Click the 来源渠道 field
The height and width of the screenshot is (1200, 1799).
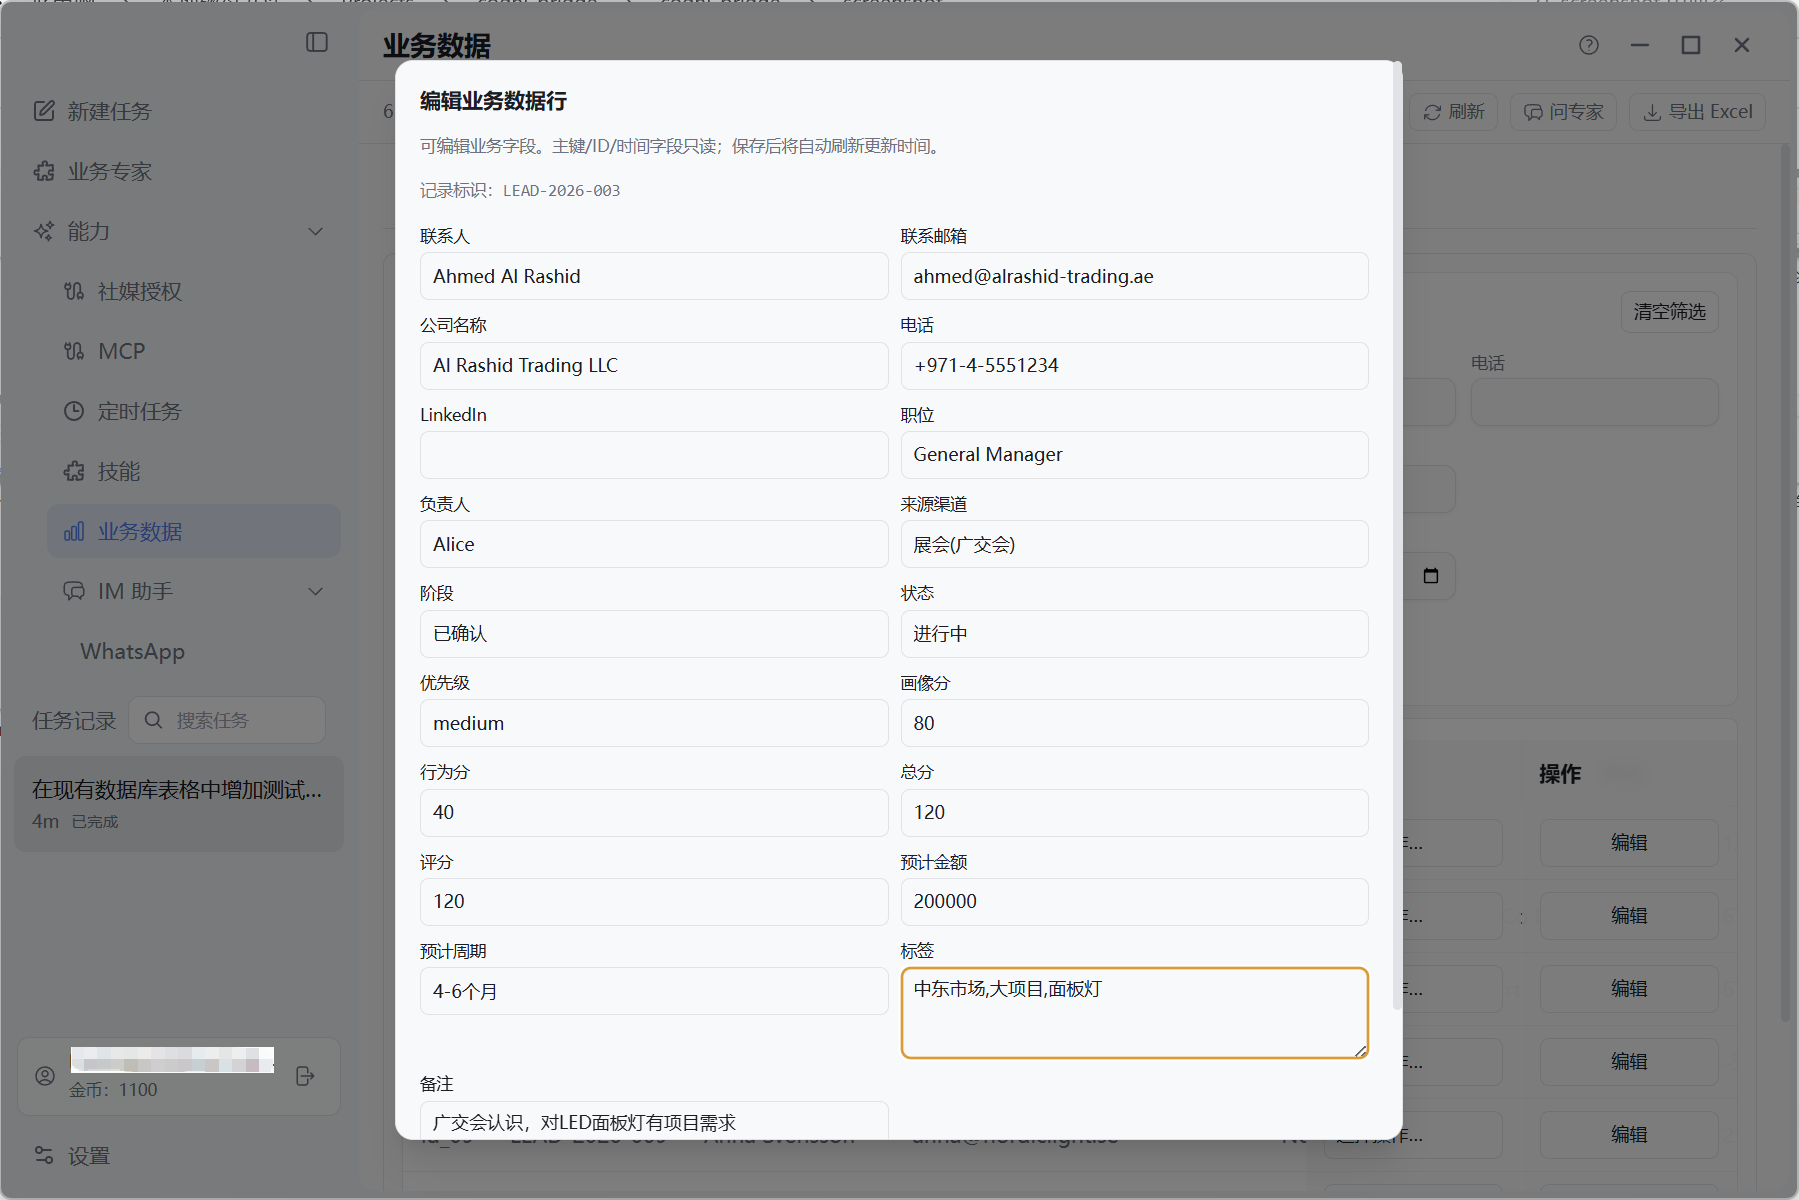tap(1134, 544)
